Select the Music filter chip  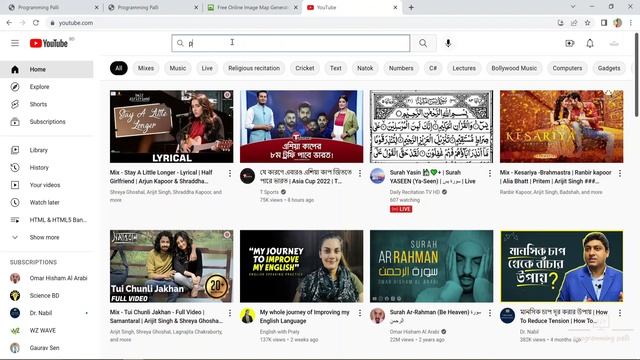(178, 68)
